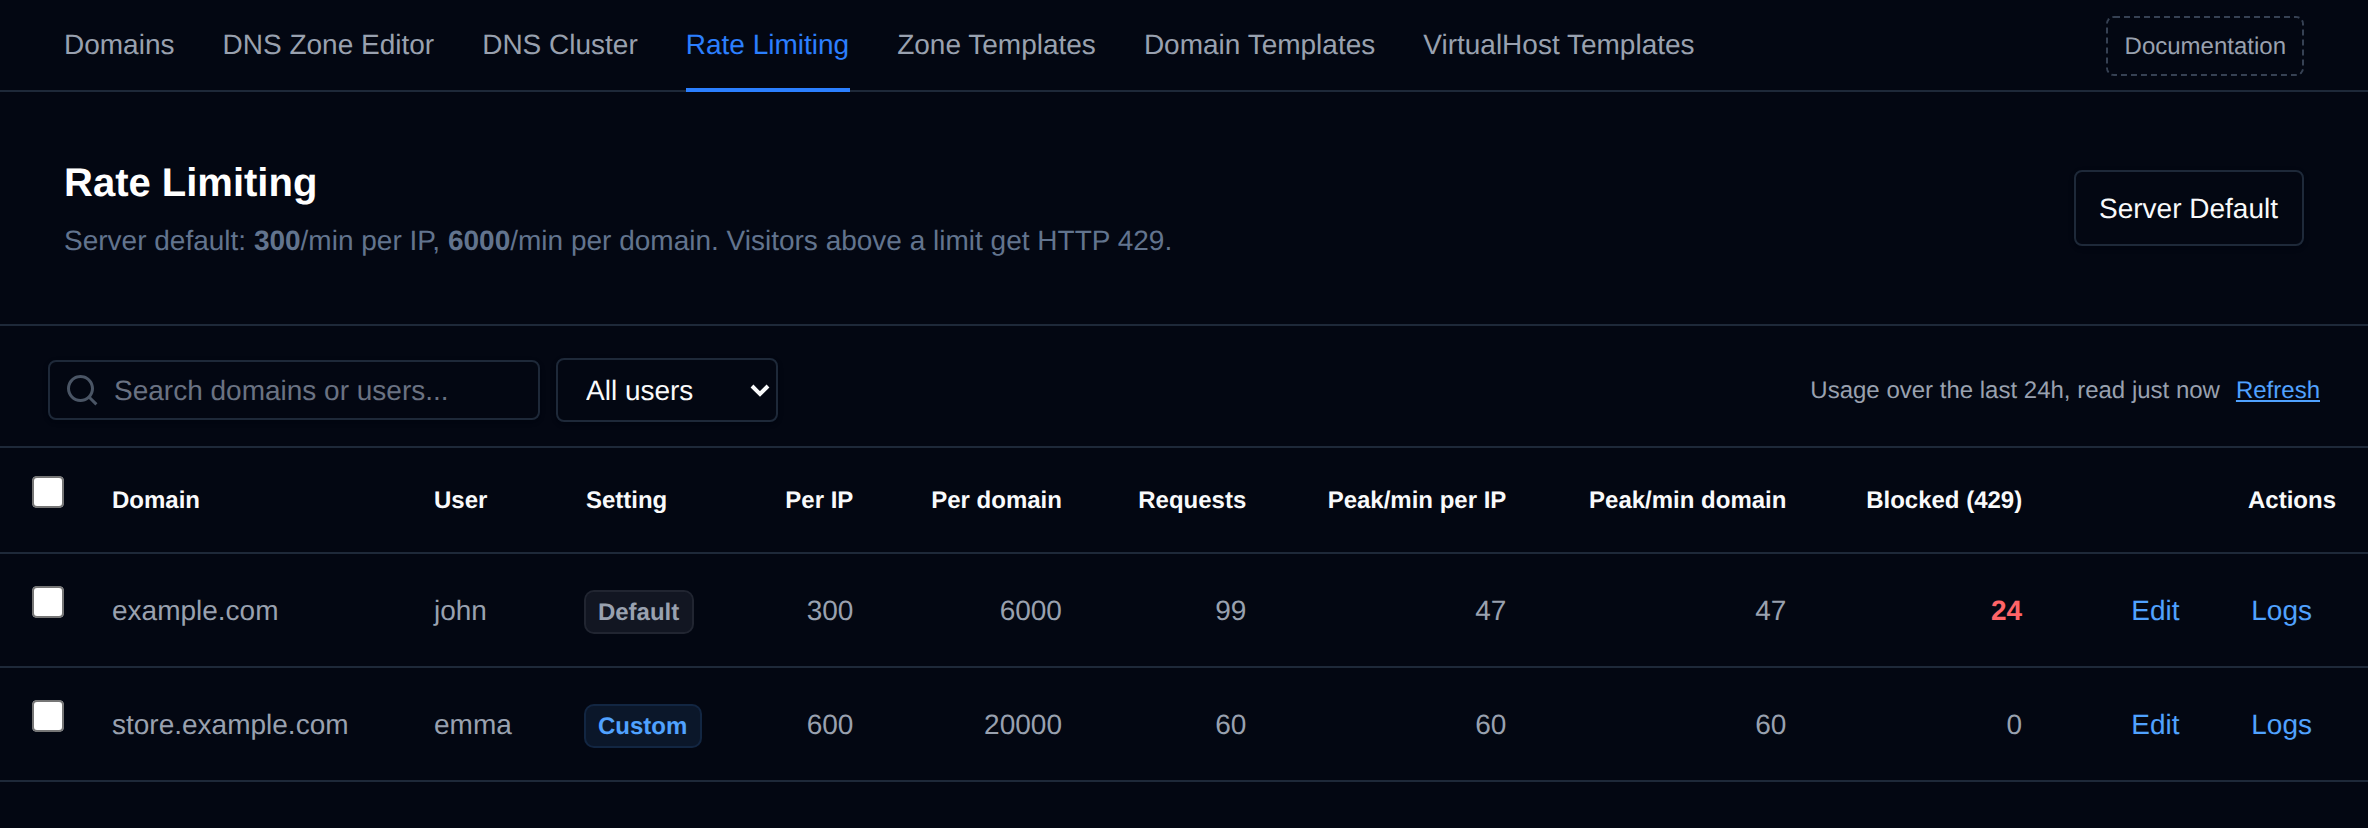Toggle the select-all header checkbox
The image size is (2368, 828).
coord(48,492)
